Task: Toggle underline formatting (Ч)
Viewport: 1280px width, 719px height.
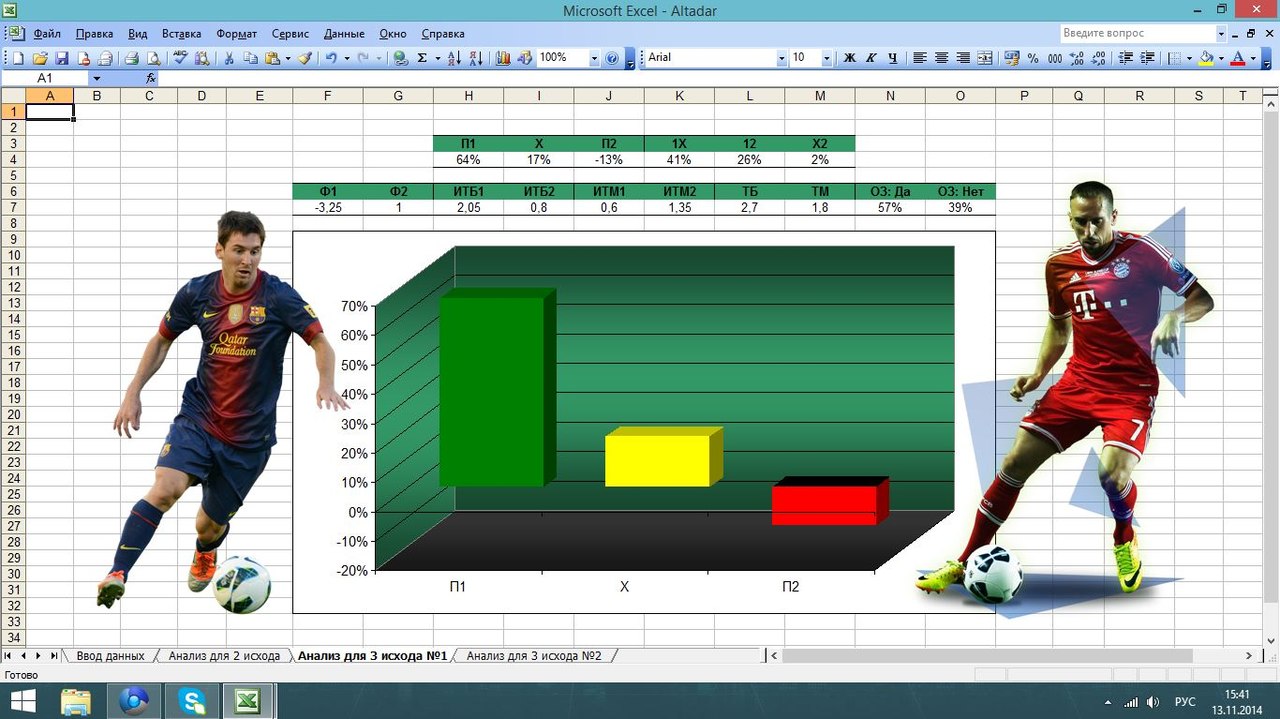Action: click(893, 58)
